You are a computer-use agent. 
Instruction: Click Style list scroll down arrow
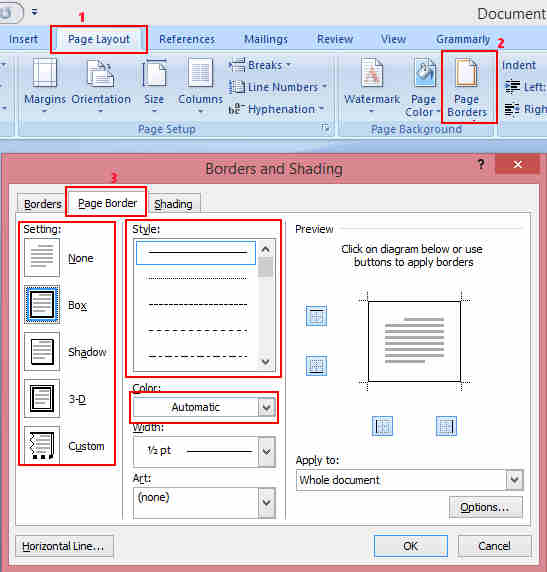click(x=266, y=362)
